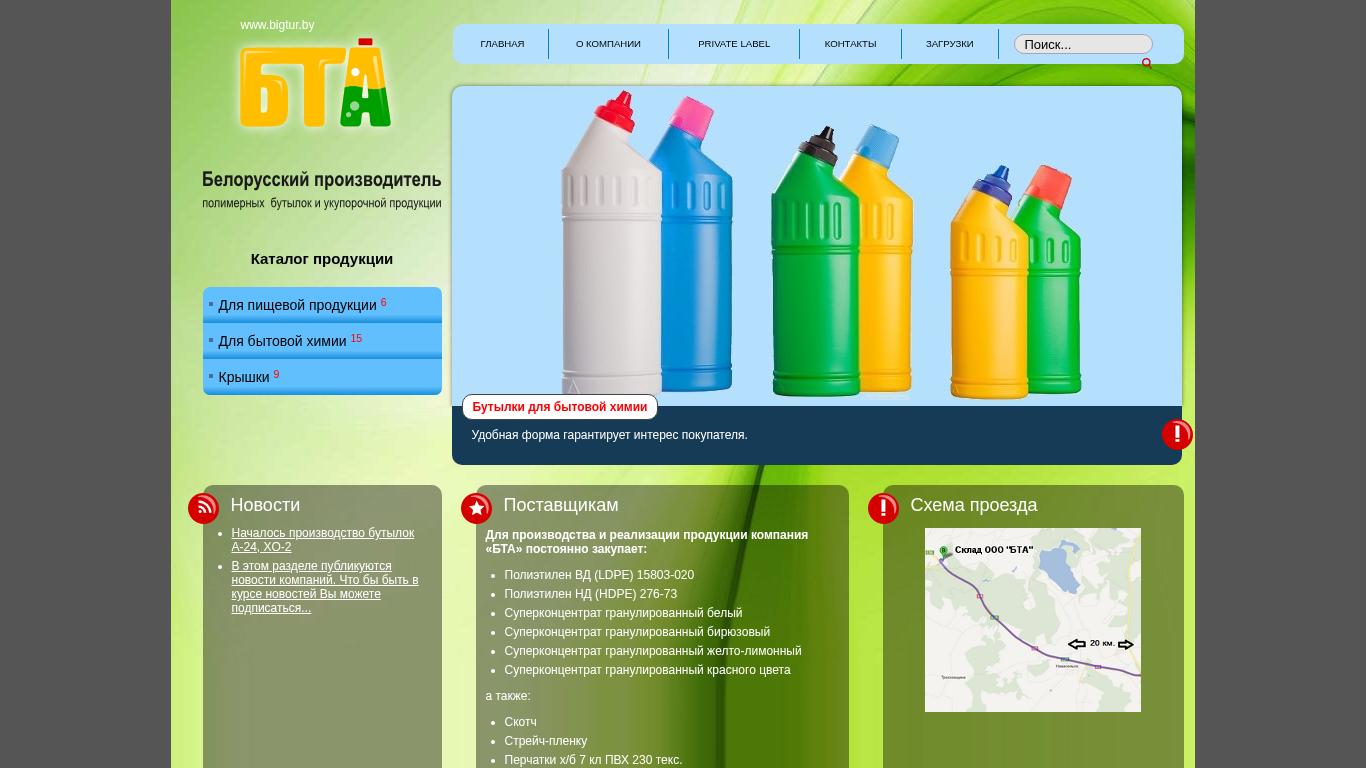The height and width of the screenshot is (768, 1366).
Task: Click Суперконцентрат гранулированный бирюзовый list item
Action: point(637,632)
